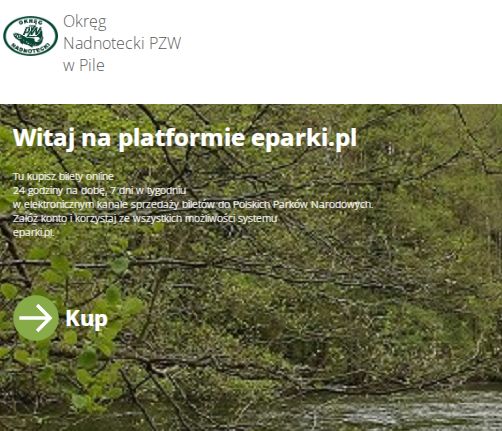Click the Nadnotecki PZW header line

pos(122,43)
